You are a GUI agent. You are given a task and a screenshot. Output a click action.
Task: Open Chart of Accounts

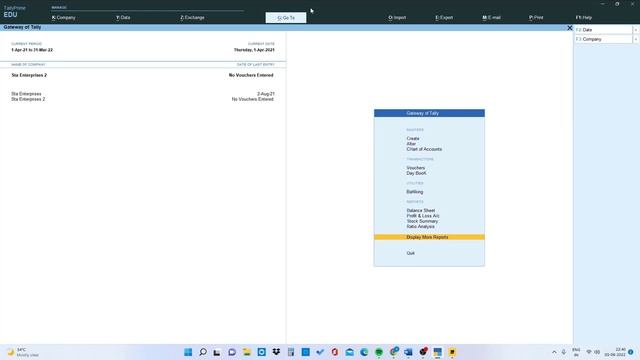[424, 149]
